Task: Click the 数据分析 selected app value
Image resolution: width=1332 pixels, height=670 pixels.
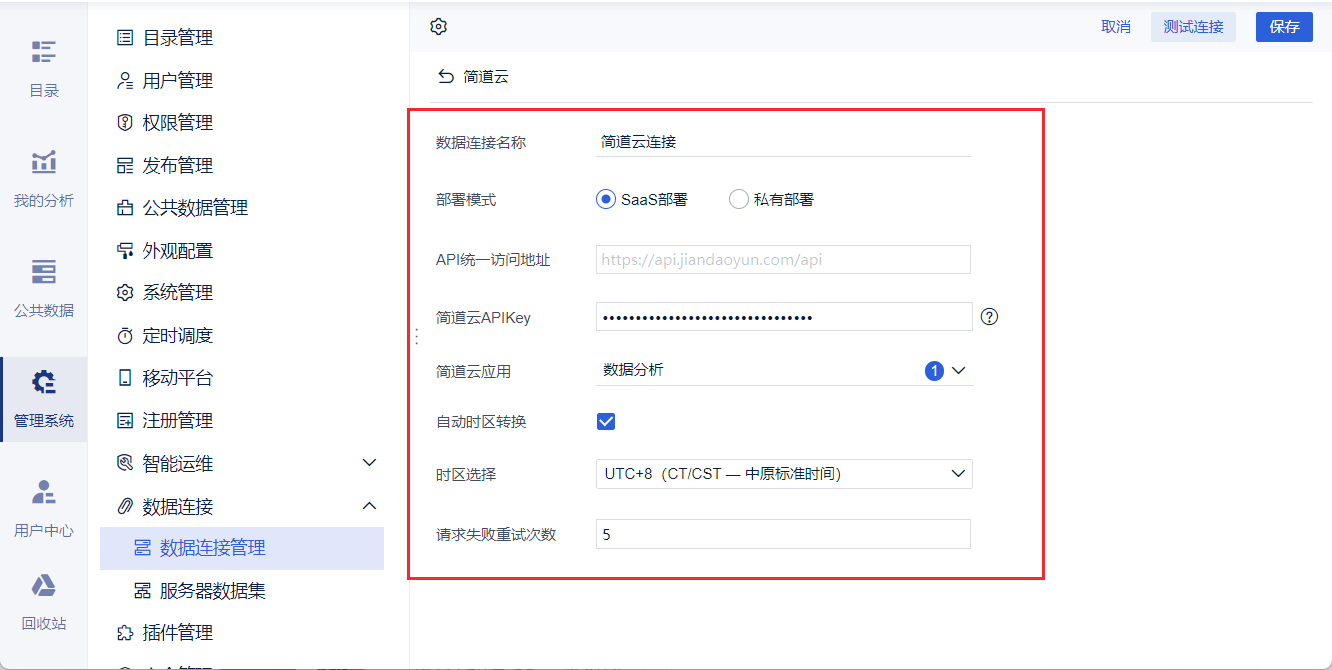Action: (633, 370)
